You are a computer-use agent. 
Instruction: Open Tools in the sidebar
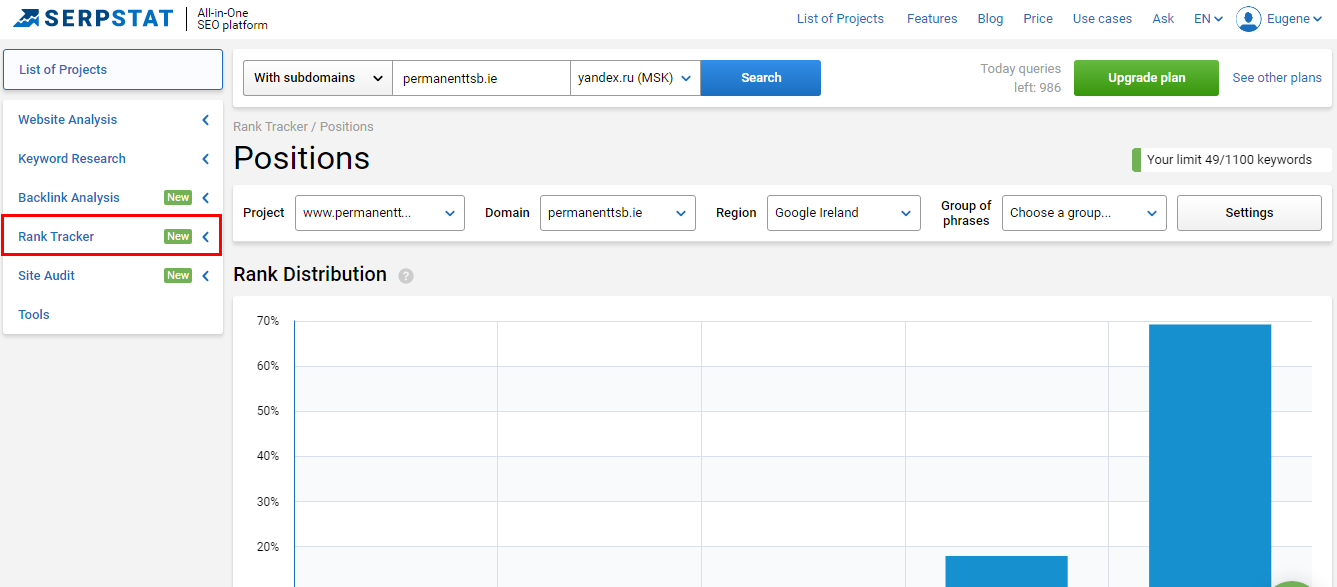click(x=34, y=315)
